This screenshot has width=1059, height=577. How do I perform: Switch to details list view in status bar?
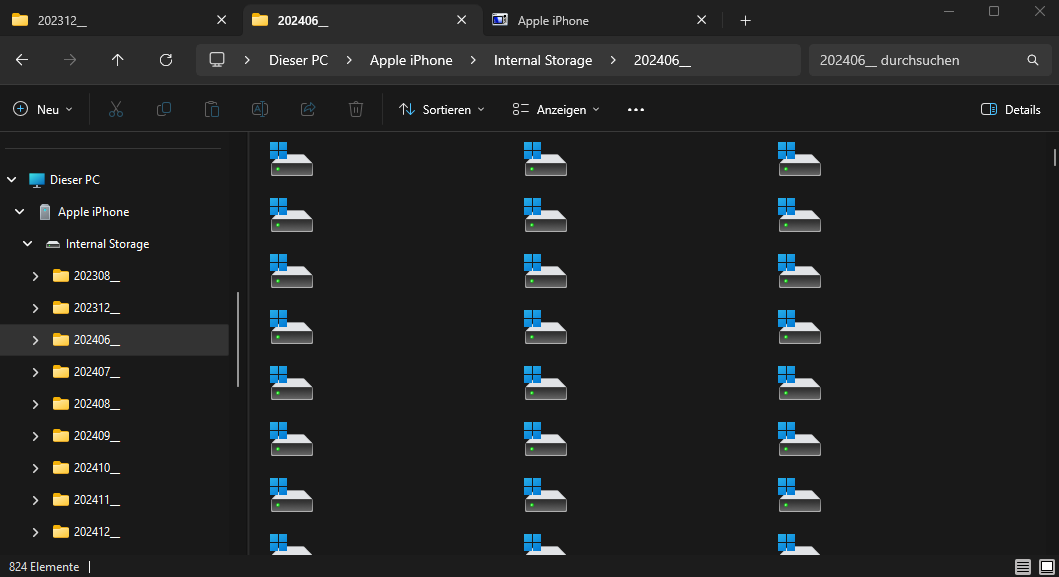[x=1023, y=567]
